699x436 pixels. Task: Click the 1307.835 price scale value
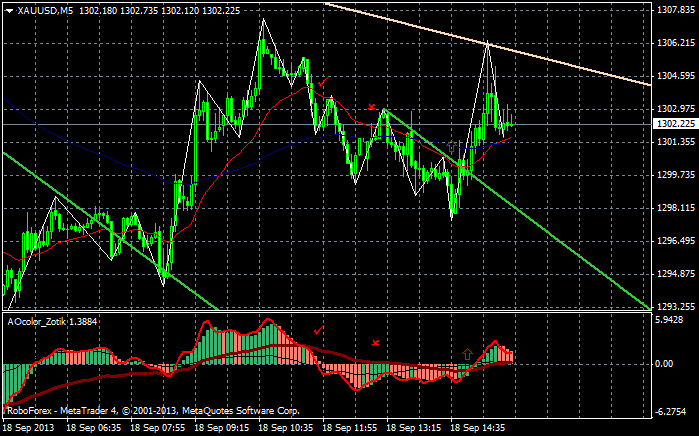[x=676, y=10]
